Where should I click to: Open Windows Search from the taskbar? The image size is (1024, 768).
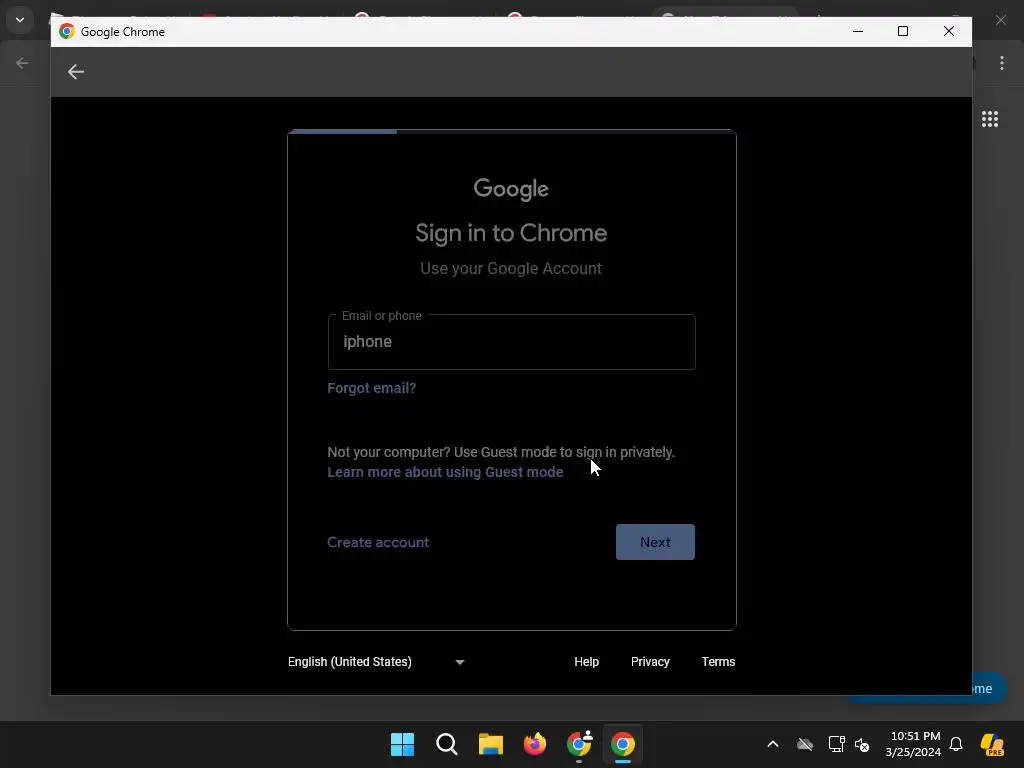click(447, 744)
